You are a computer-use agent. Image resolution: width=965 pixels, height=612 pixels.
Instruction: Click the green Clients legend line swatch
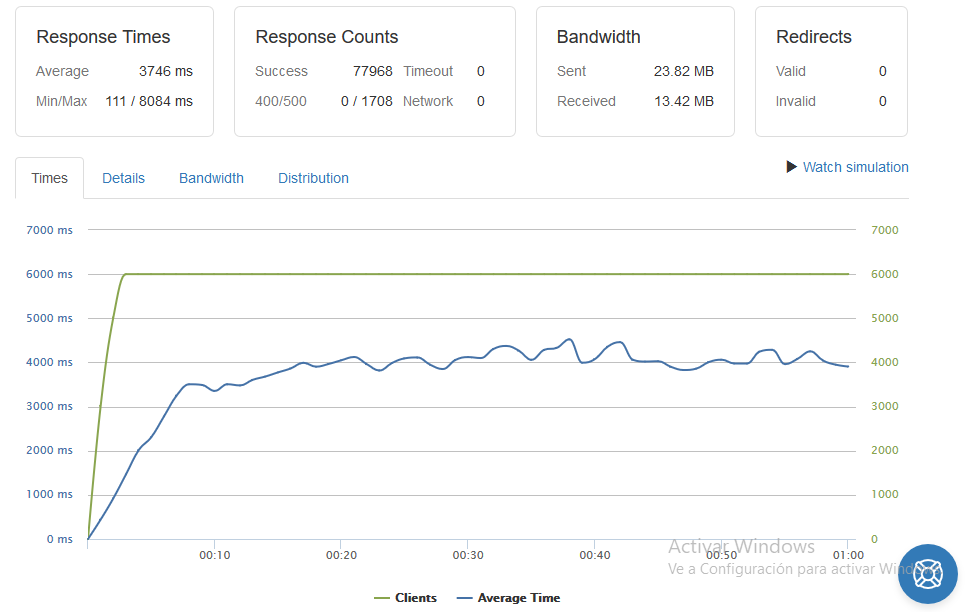[382, 598]
